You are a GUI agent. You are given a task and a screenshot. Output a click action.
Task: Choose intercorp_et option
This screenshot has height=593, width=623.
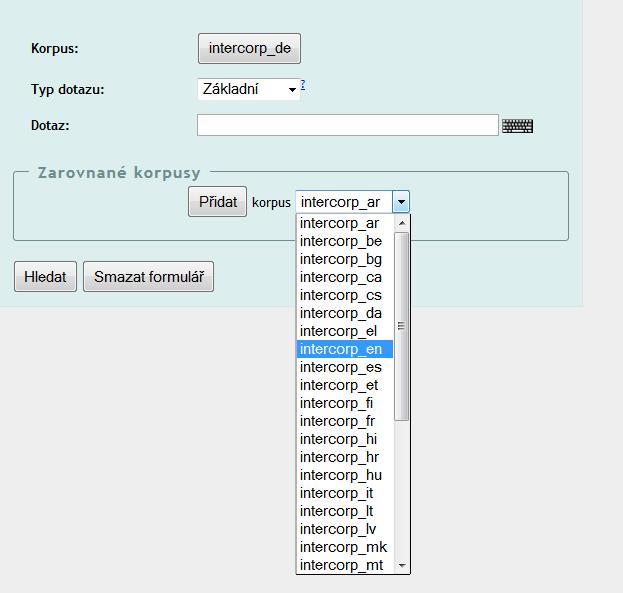345,385
